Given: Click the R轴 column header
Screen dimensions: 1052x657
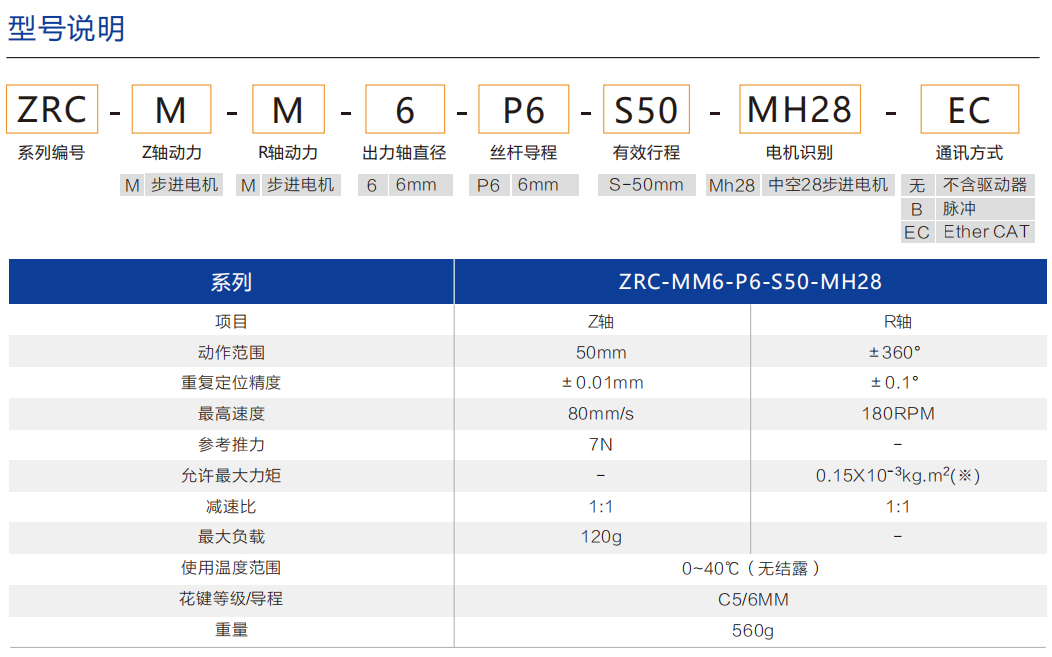Looking at the screenshot, I should [x=898, y=320].
